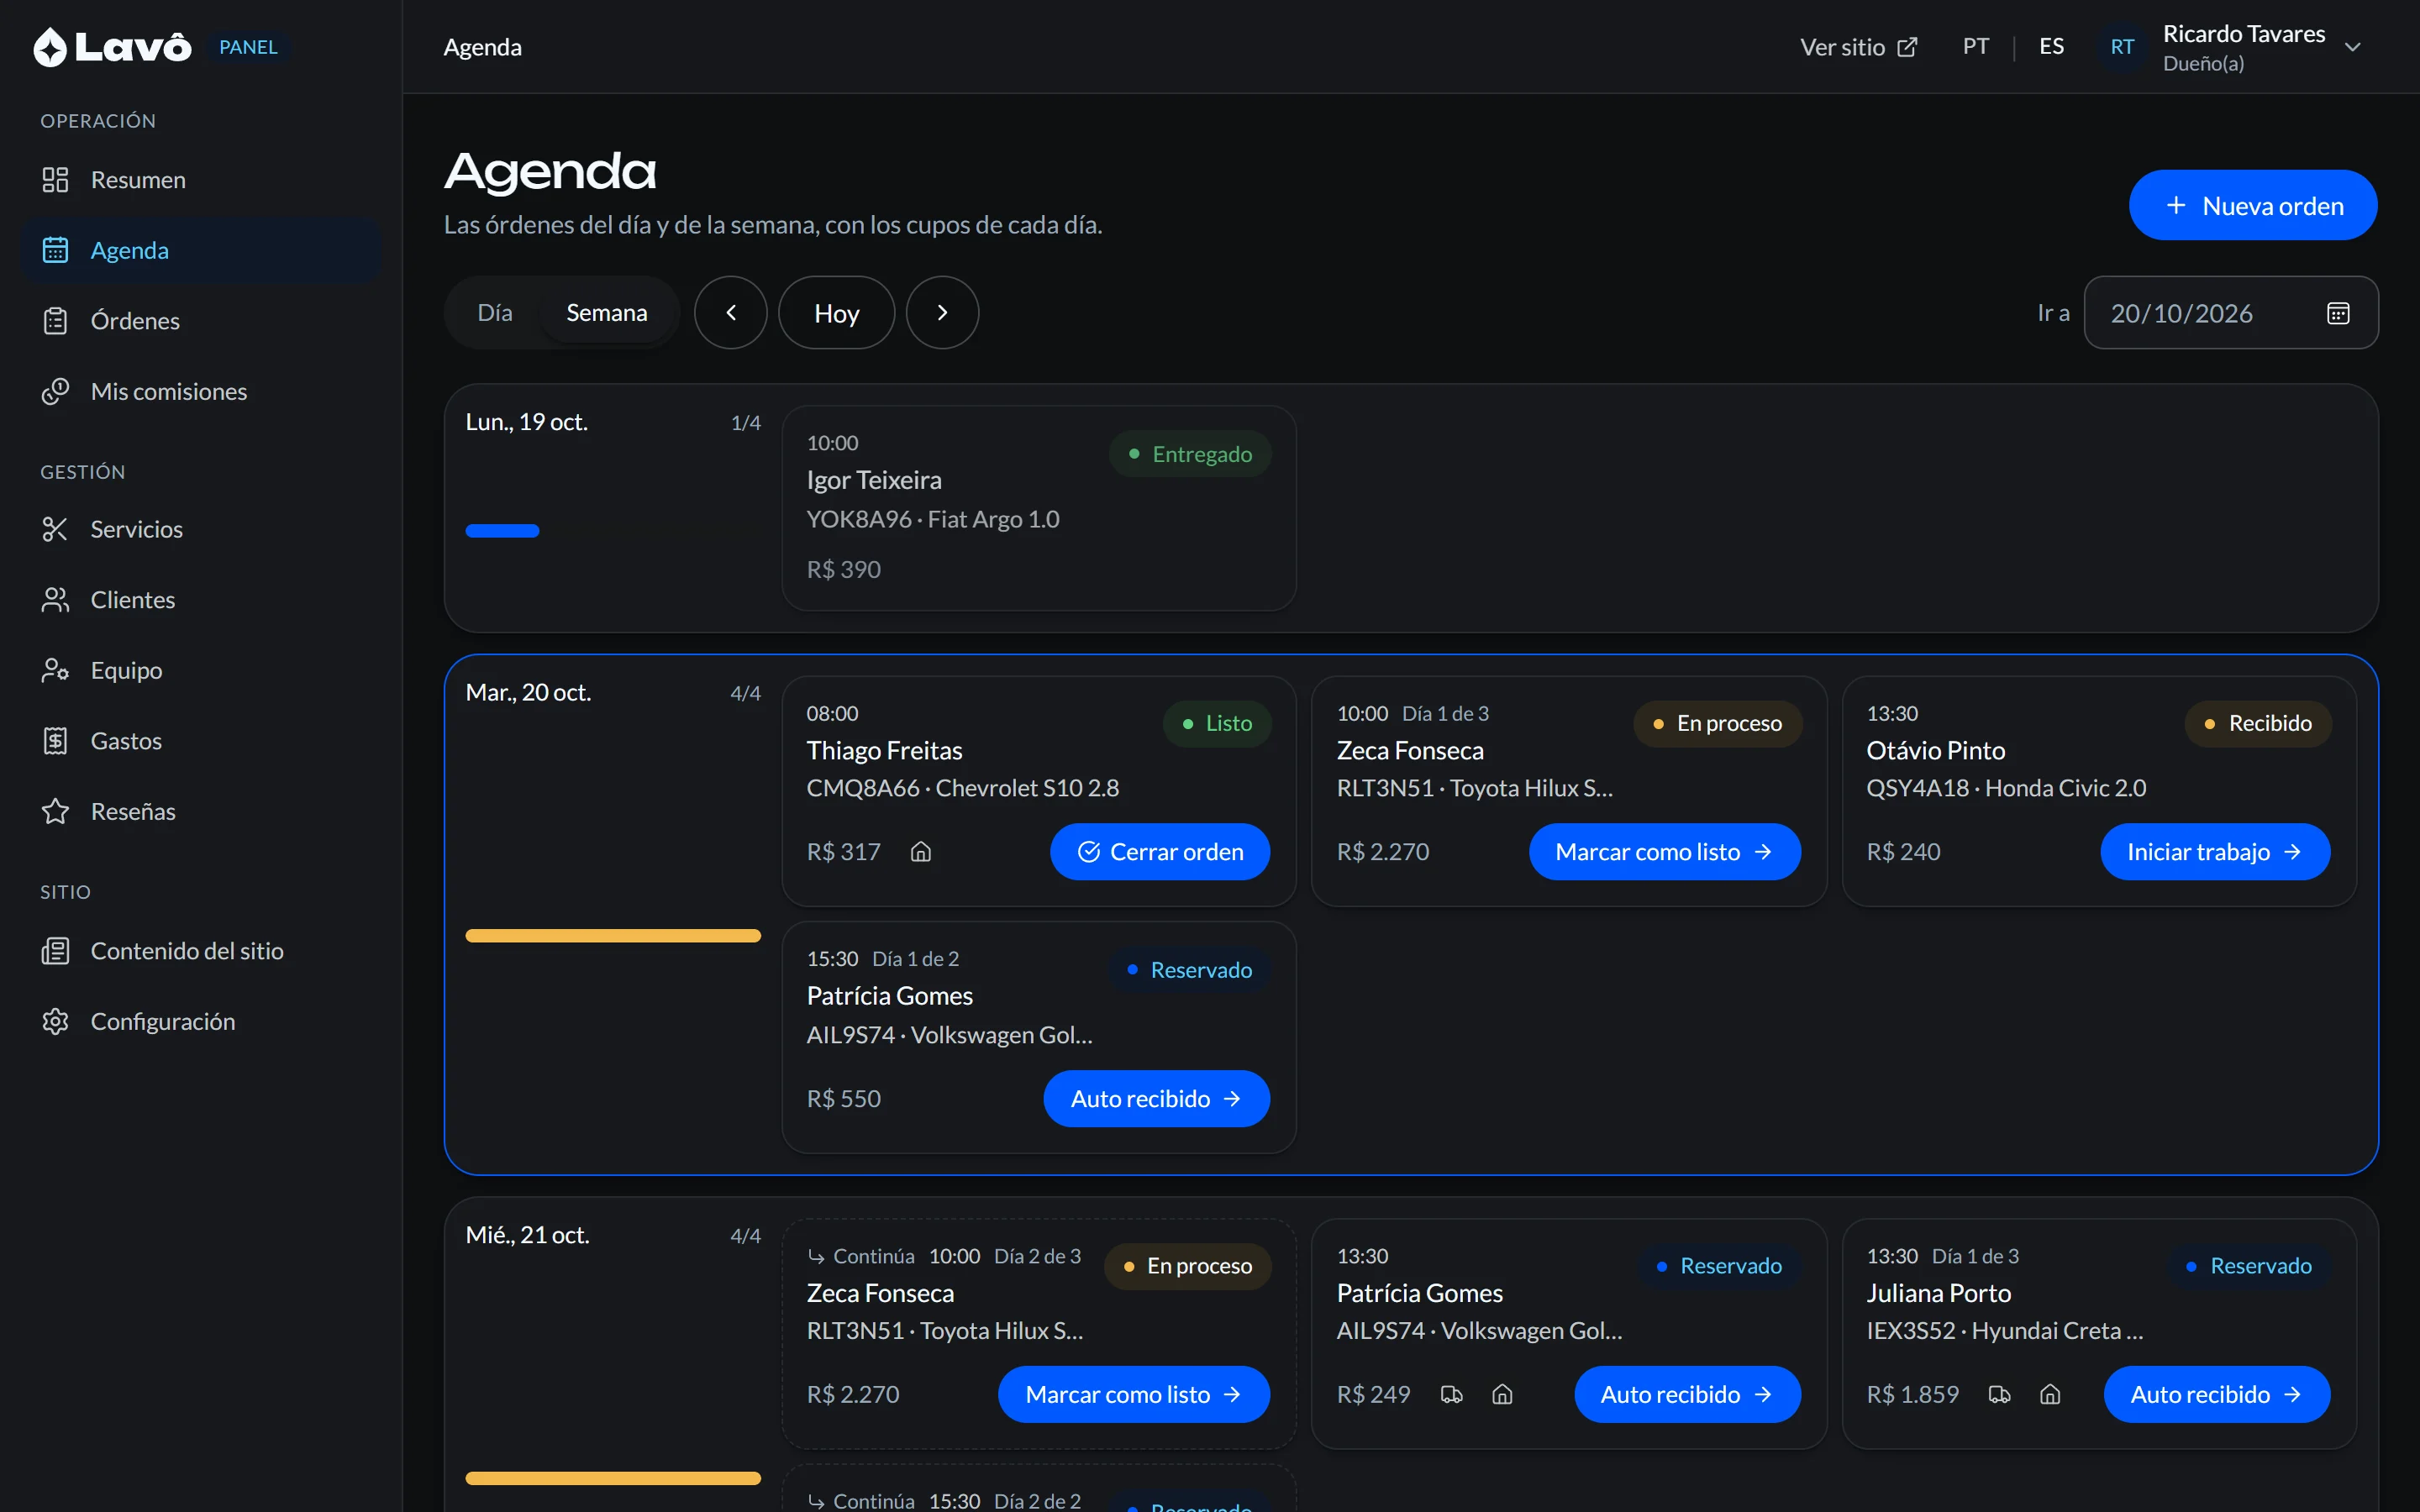Viewport: 2420px width, 1512px height.
Task: Open Resumen from the sidebar
Action: point(200,180)
